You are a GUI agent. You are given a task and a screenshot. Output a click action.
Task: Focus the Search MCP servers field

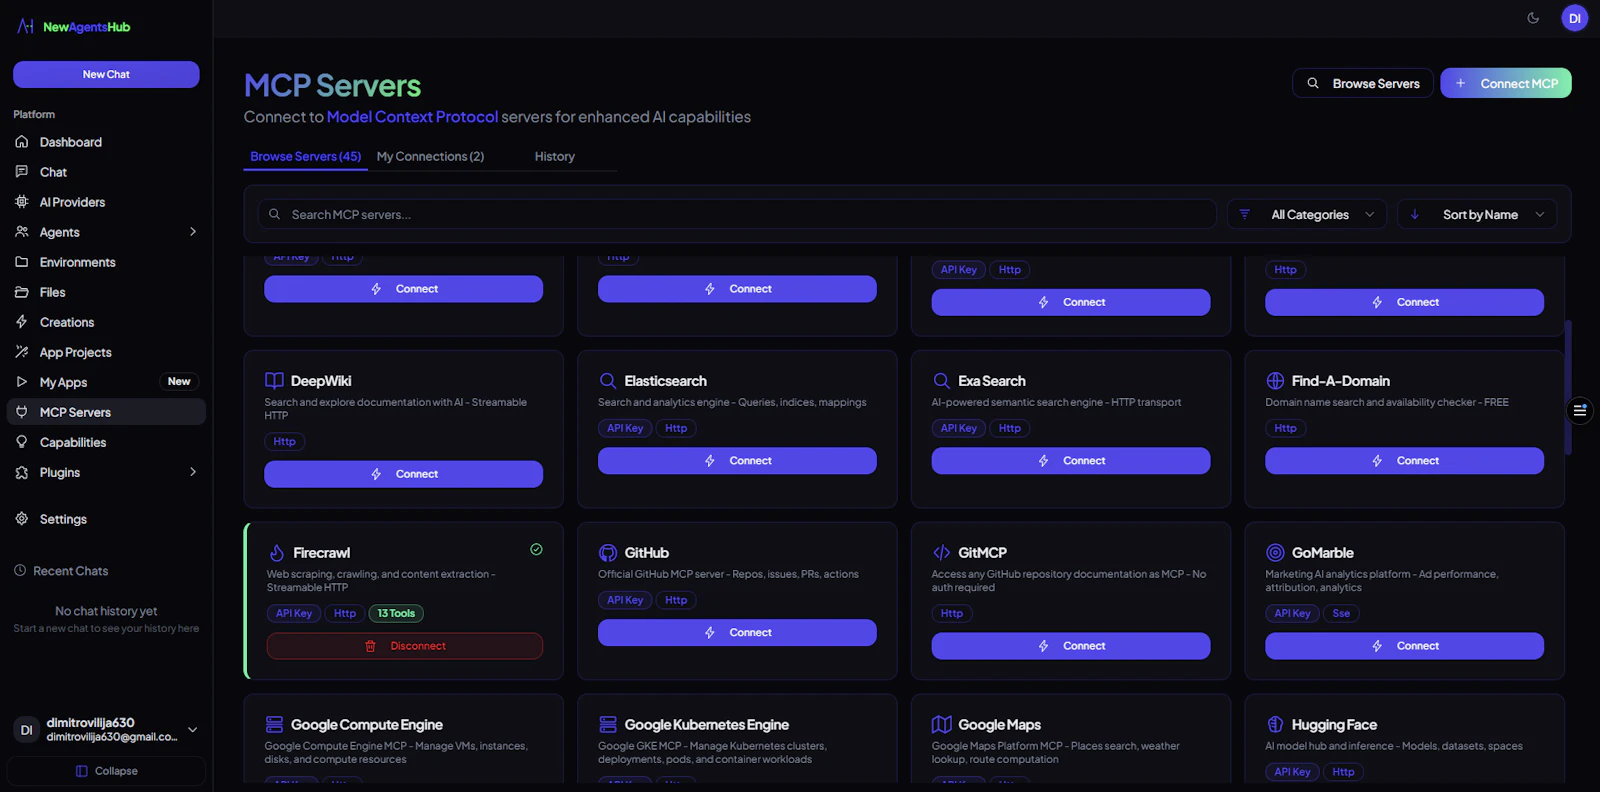click(737, 214)
